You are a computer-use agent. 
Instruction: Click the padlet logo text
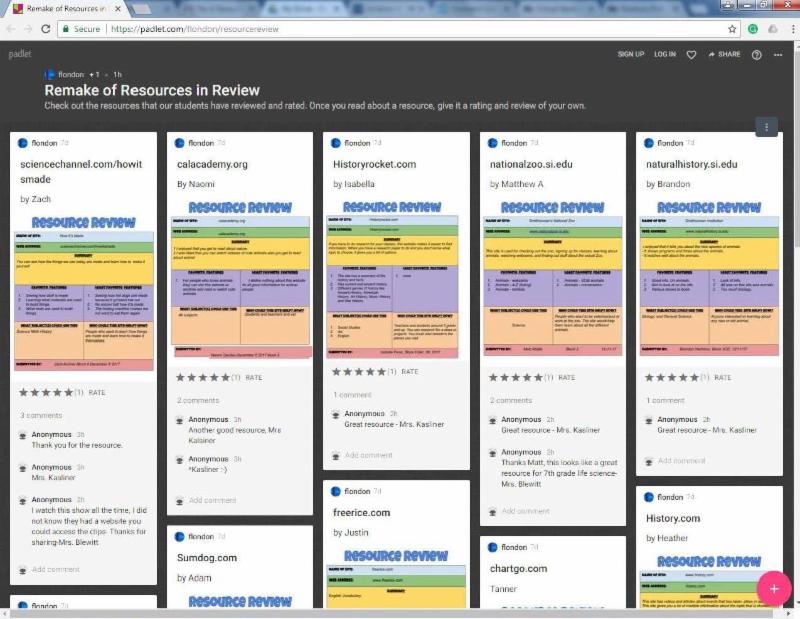click(x=20, y=54)
